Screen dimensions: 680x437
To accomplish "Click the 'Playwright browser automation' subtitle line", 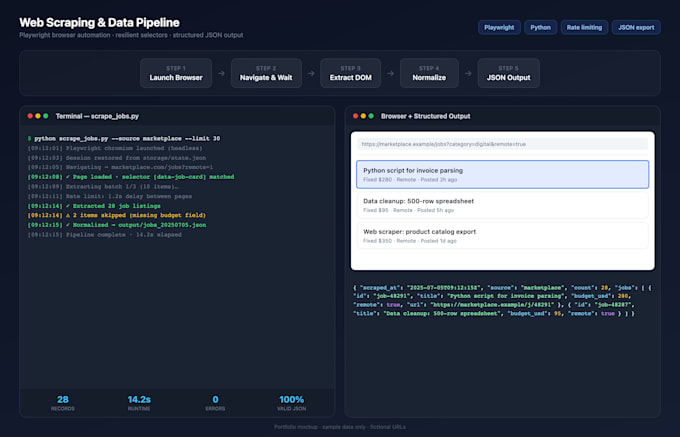I will point(131,35).
